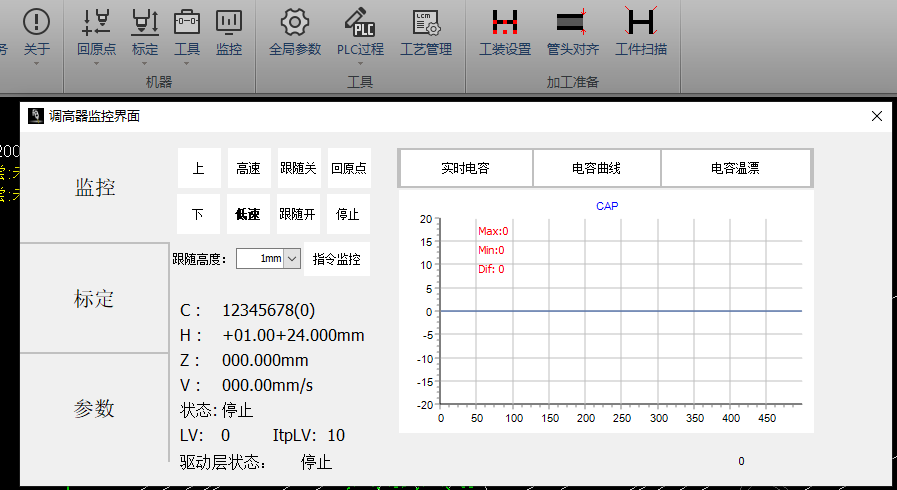This screenshot has width=897, height=490.
Task: Open 全局参数 global parameters gear icon
Action: click(x=295, y=23)
